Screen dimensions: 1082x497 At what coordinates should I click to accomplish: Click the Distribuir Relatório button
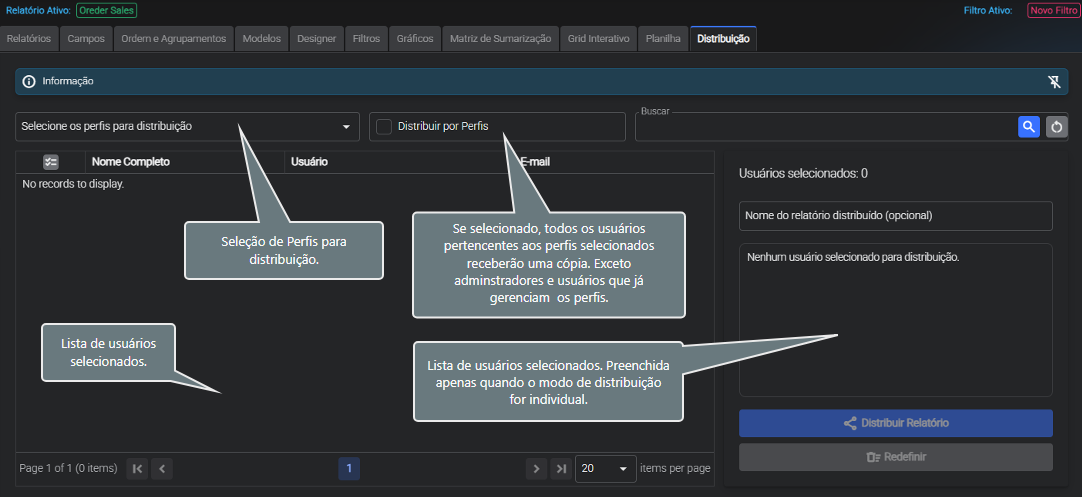(896, 423)
